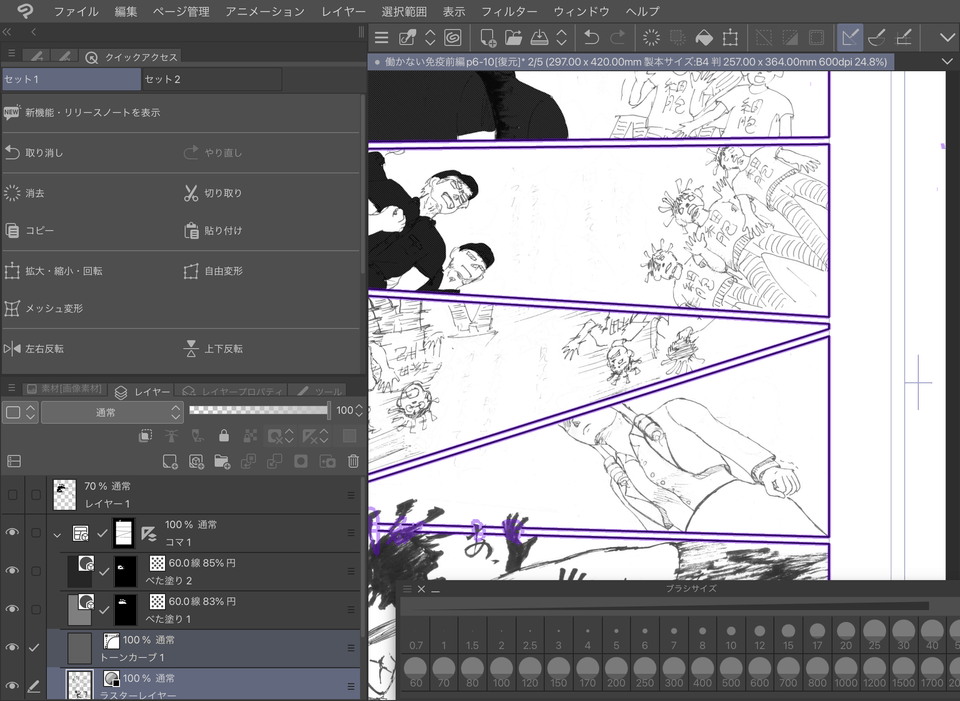Click the deselect icon in command bar
The image size is (960, 701).
pos(764,38)
